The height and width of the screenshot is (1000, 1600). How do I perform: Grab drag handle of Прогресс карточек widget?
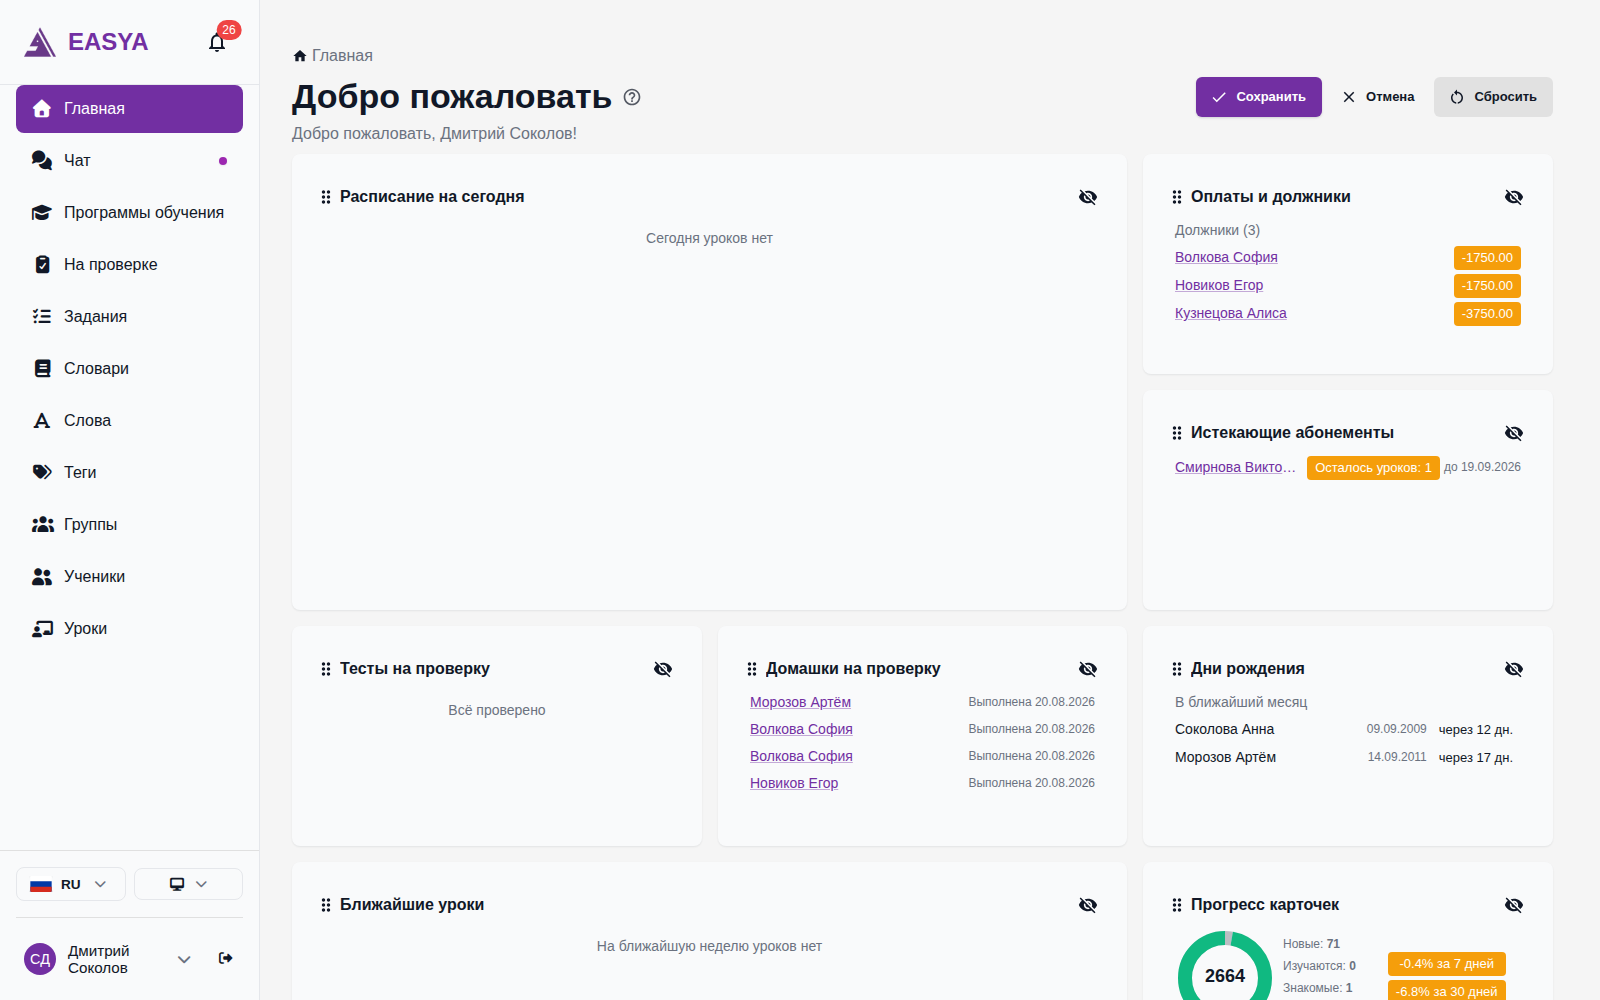pos(1177,905)
